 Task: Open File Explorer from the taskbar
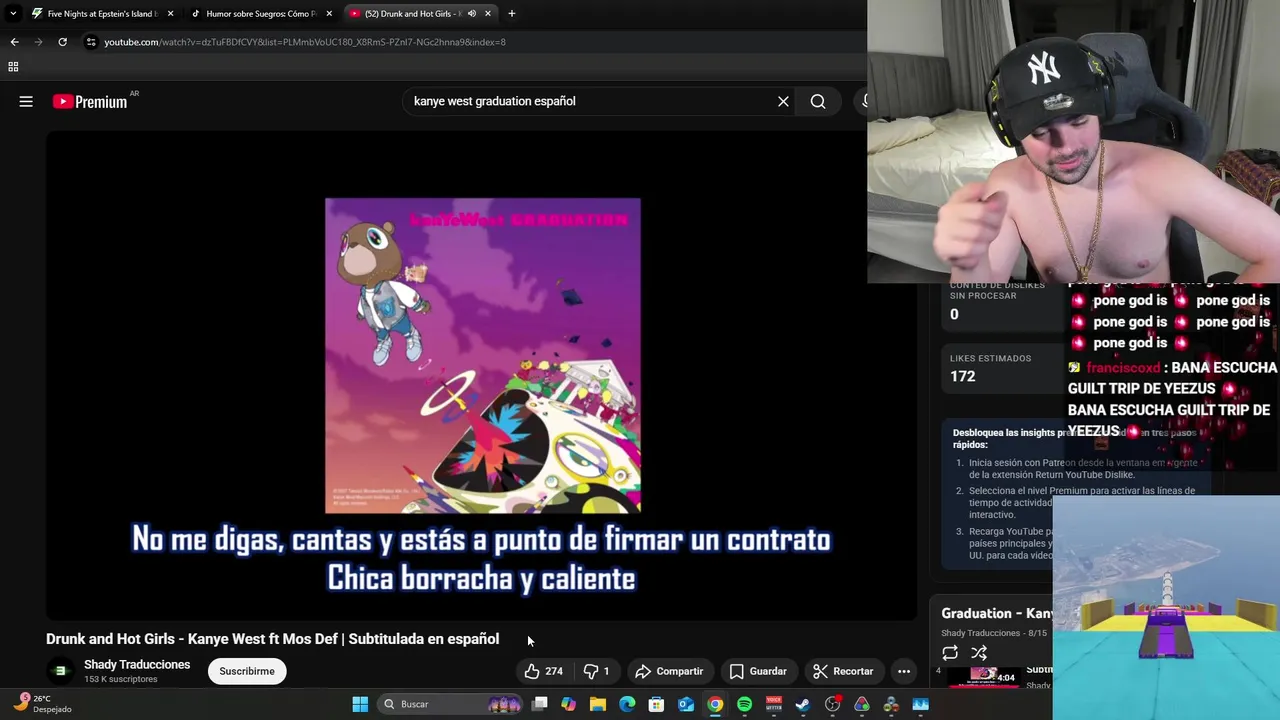pos(598,704)
